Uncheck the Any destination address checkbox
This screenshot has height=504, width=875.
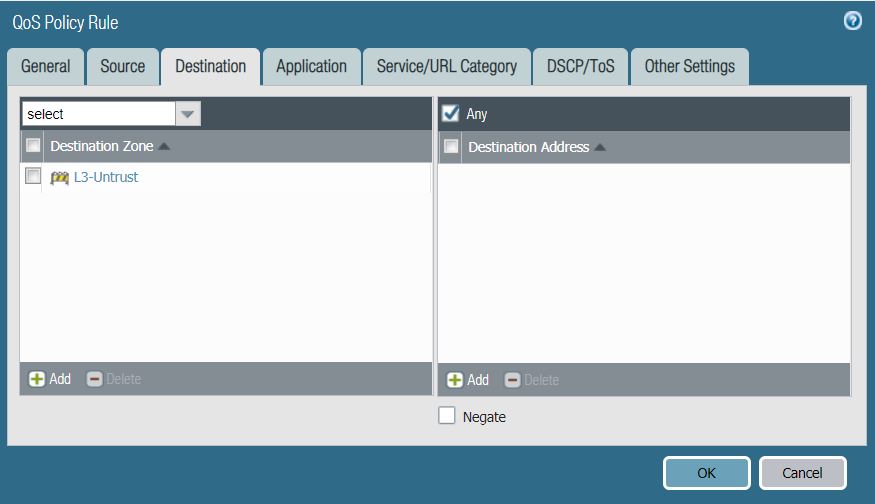click(x=450, y=113)
